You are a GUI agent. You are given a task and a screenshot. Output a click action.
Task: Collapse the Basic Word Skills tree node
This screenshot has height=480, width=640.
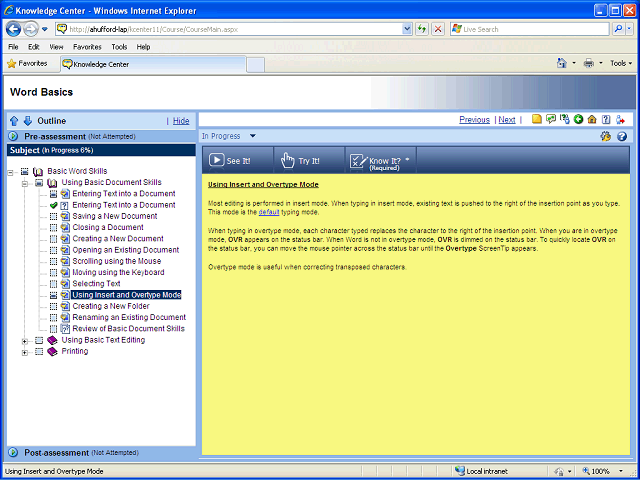point(11,173)
